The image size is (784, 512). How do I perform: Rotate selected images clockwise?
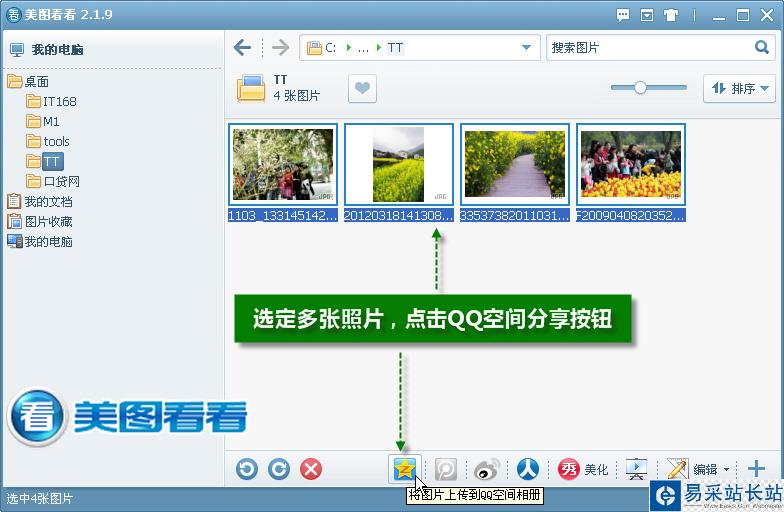(278, 469)
